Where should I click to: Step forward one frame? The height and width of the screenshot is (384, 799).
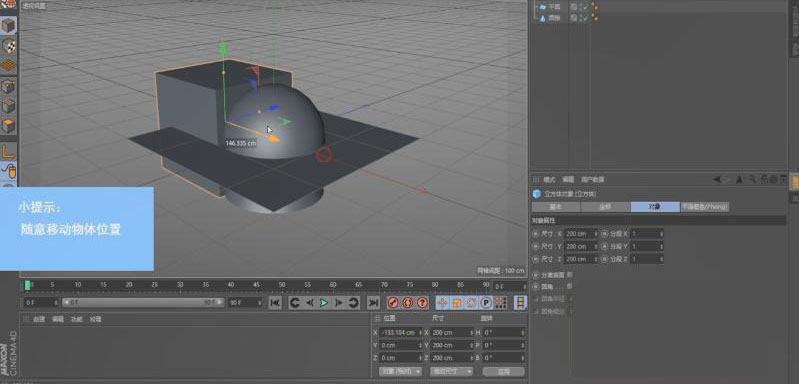coord(338,303)
